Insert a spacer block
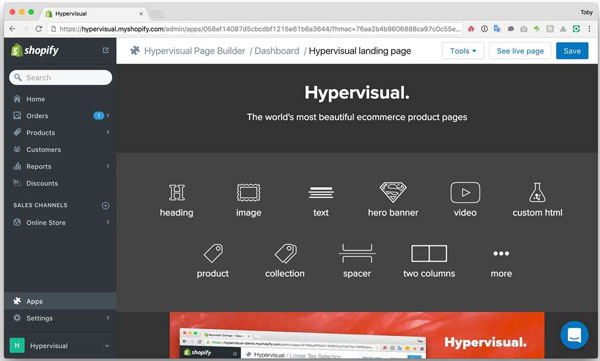This screenshot has height=361, width=600. [x=357, y=261]
